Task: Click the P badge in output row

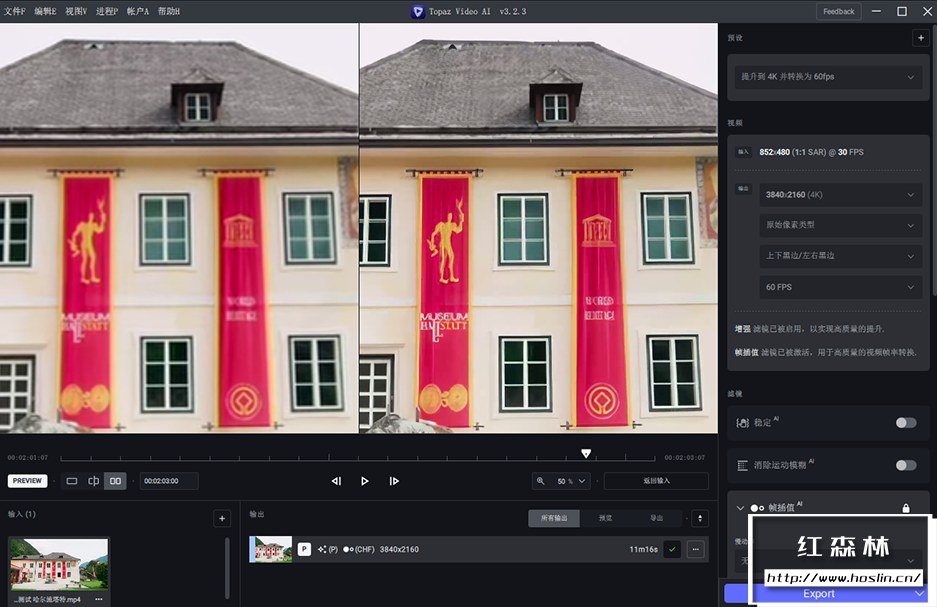Action: pos(304,549)
